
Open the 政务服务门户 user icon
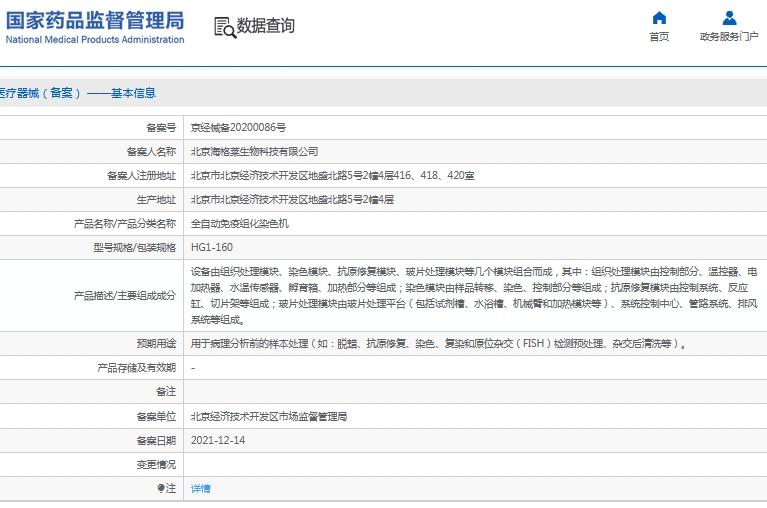point(729,18)
